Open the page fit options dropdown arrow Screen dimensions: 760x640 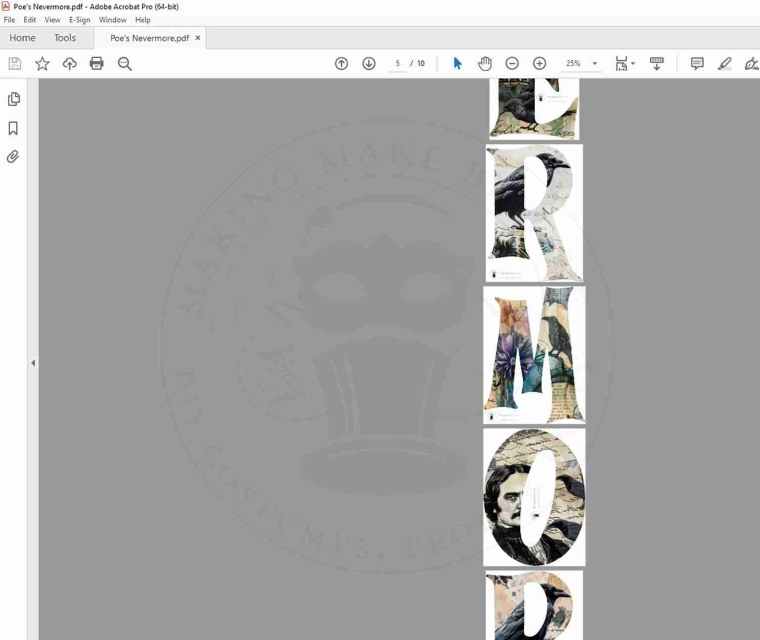point(633,64)
